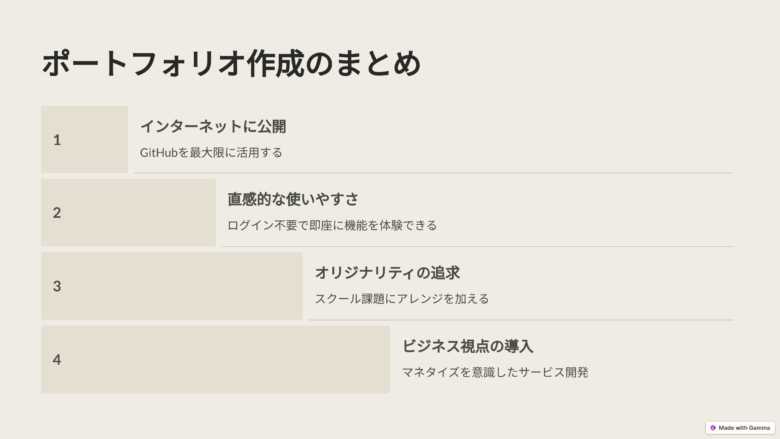Select the slide title ポートフォリオ作成のまとめ
The width and height of the screenshot is (780, 439).
tap(231, 64)
